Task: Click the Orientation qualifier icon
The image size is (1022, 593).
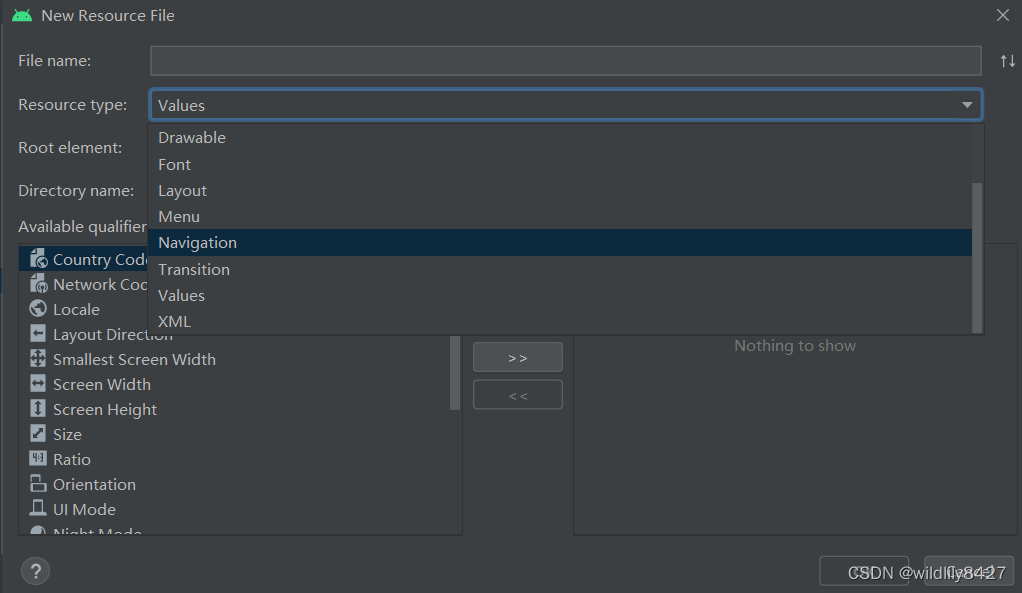Action: tap(38, 484)
